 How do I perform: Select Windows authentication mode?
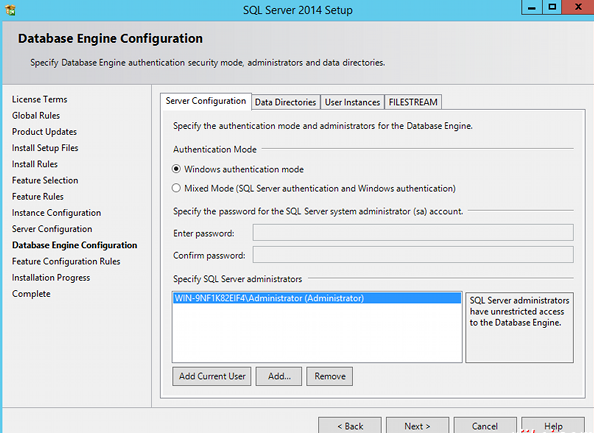176,169
